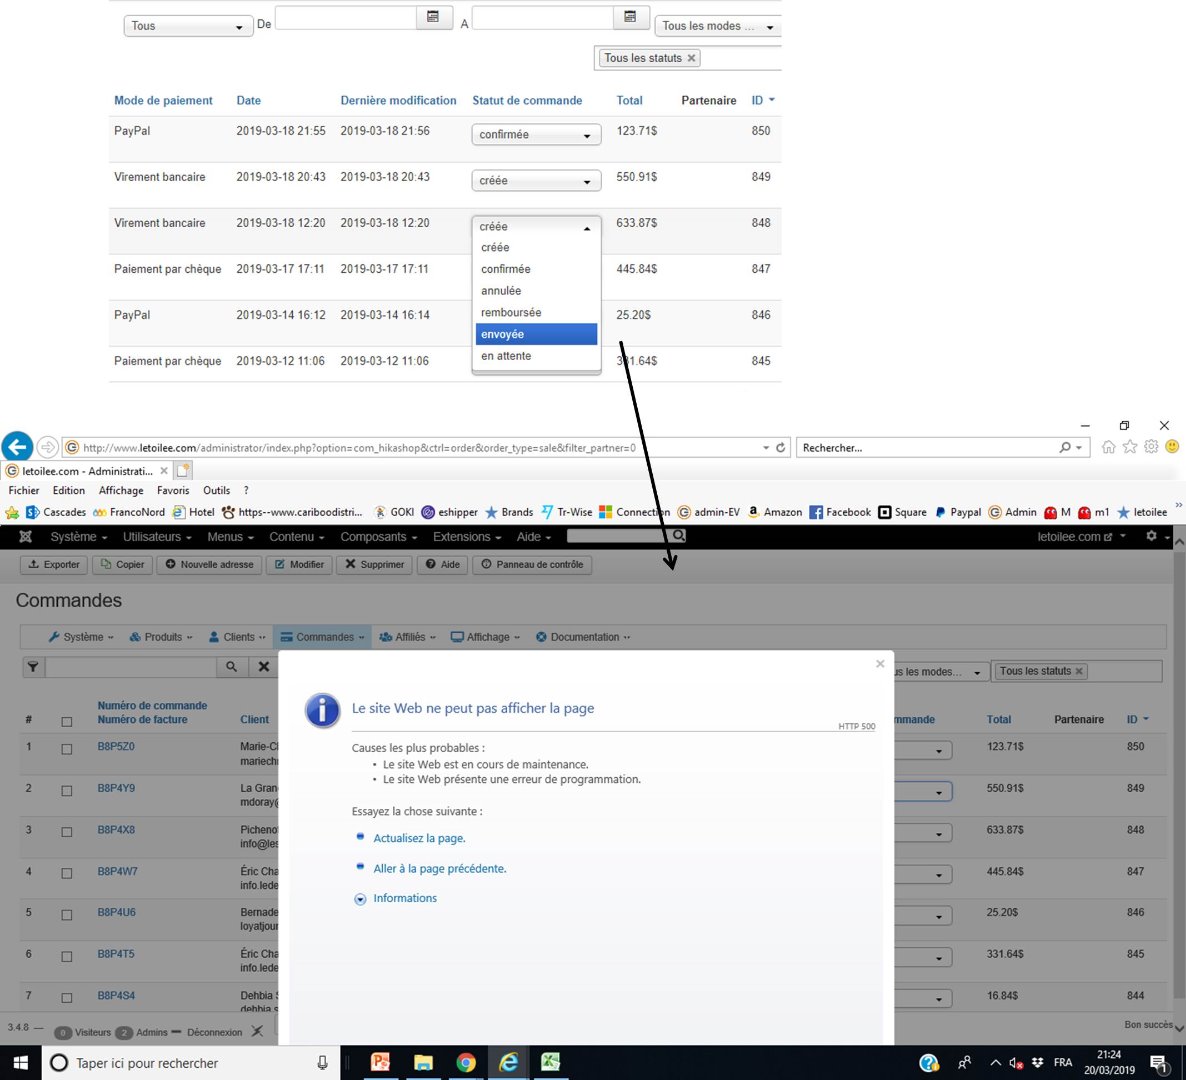Check the checkbox for order B8P4X8
Viewport: 1186px width, 1080px height.
point(67,832)
